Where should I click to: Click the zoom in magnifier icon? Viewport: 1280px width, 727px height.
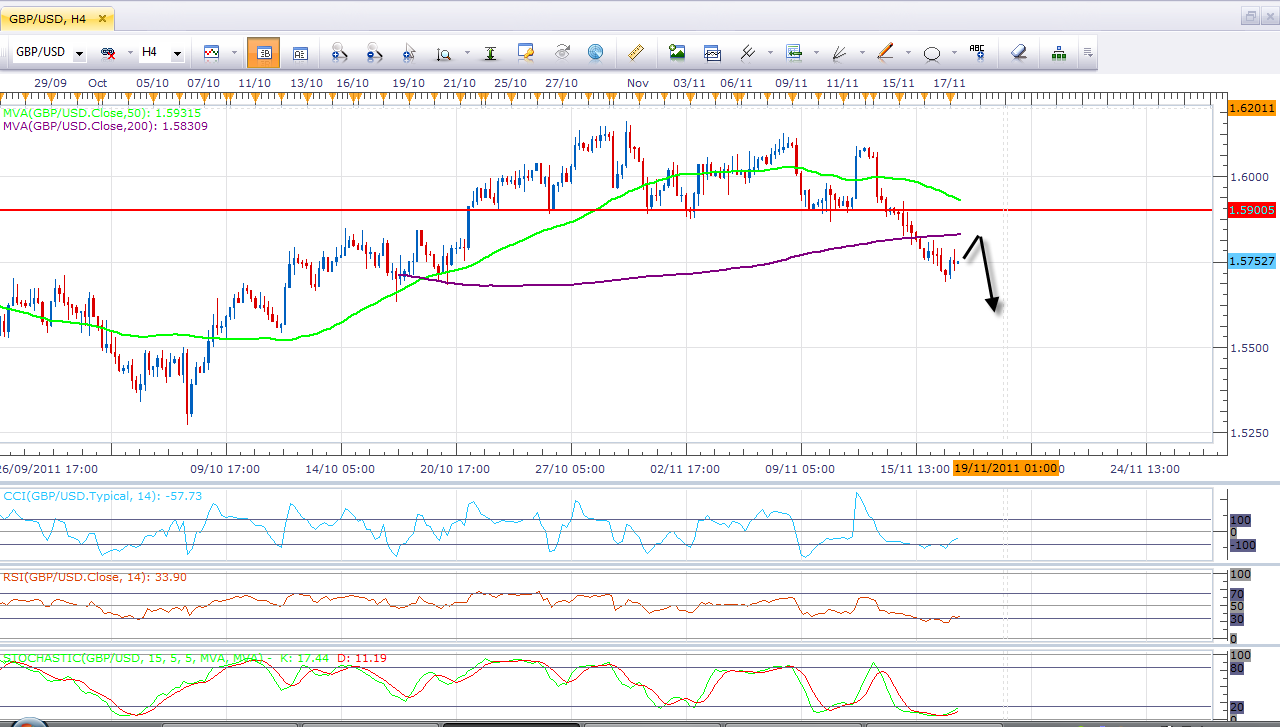click(x=338, y=52)
